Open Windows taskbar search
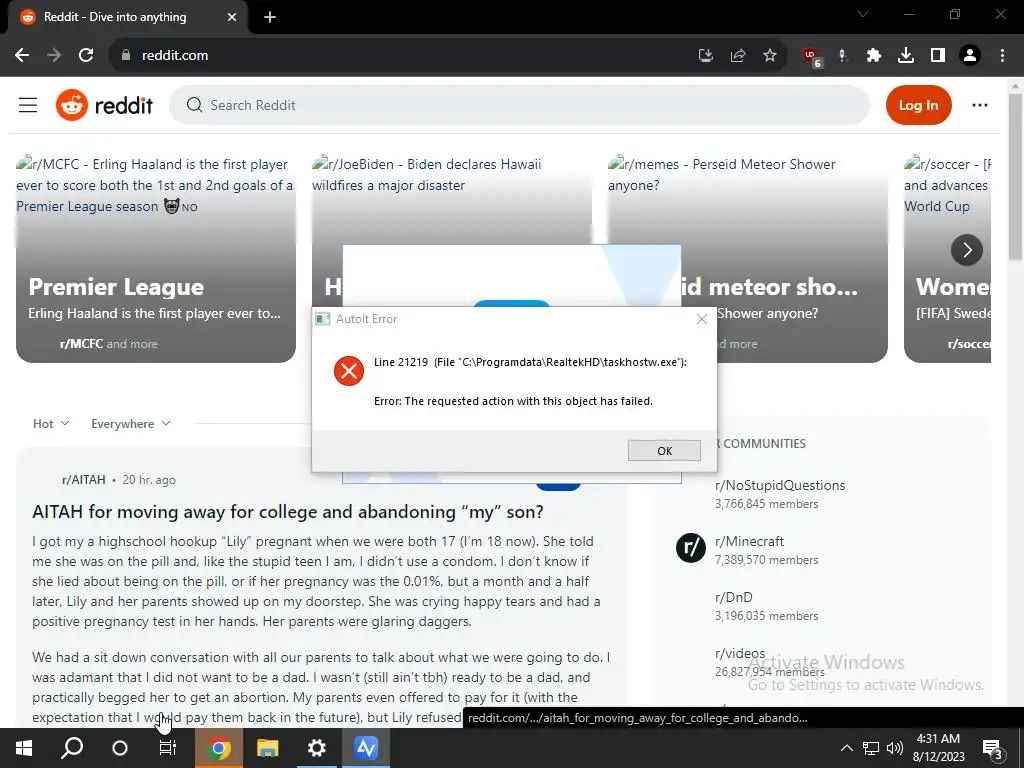The width and height of the screenshot is (1024, 768). 72,748
